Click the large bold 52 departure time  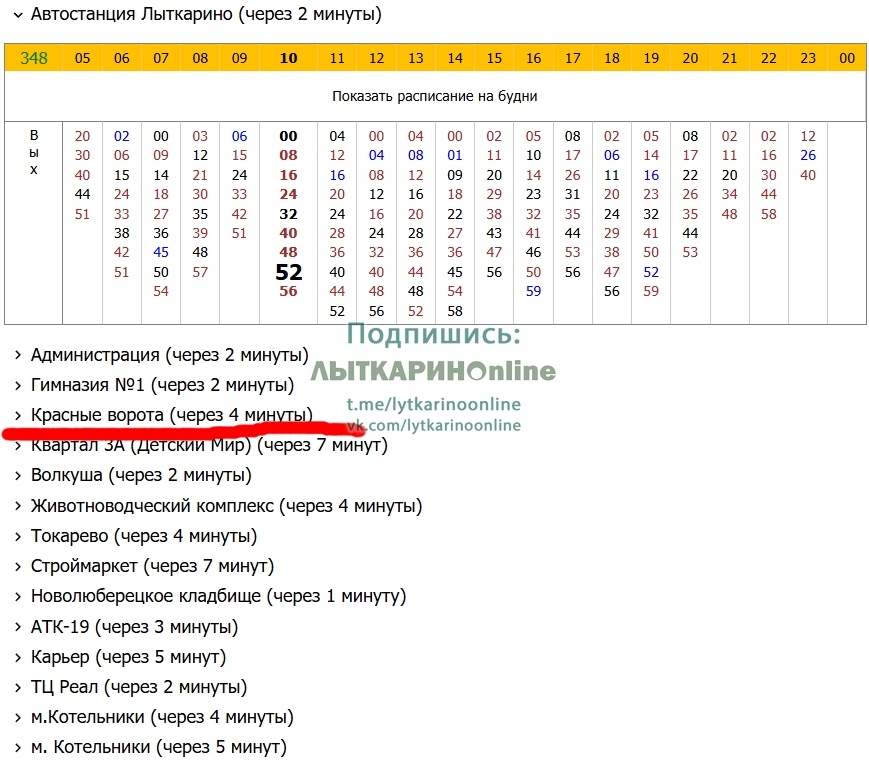click(x=288, y=272)
